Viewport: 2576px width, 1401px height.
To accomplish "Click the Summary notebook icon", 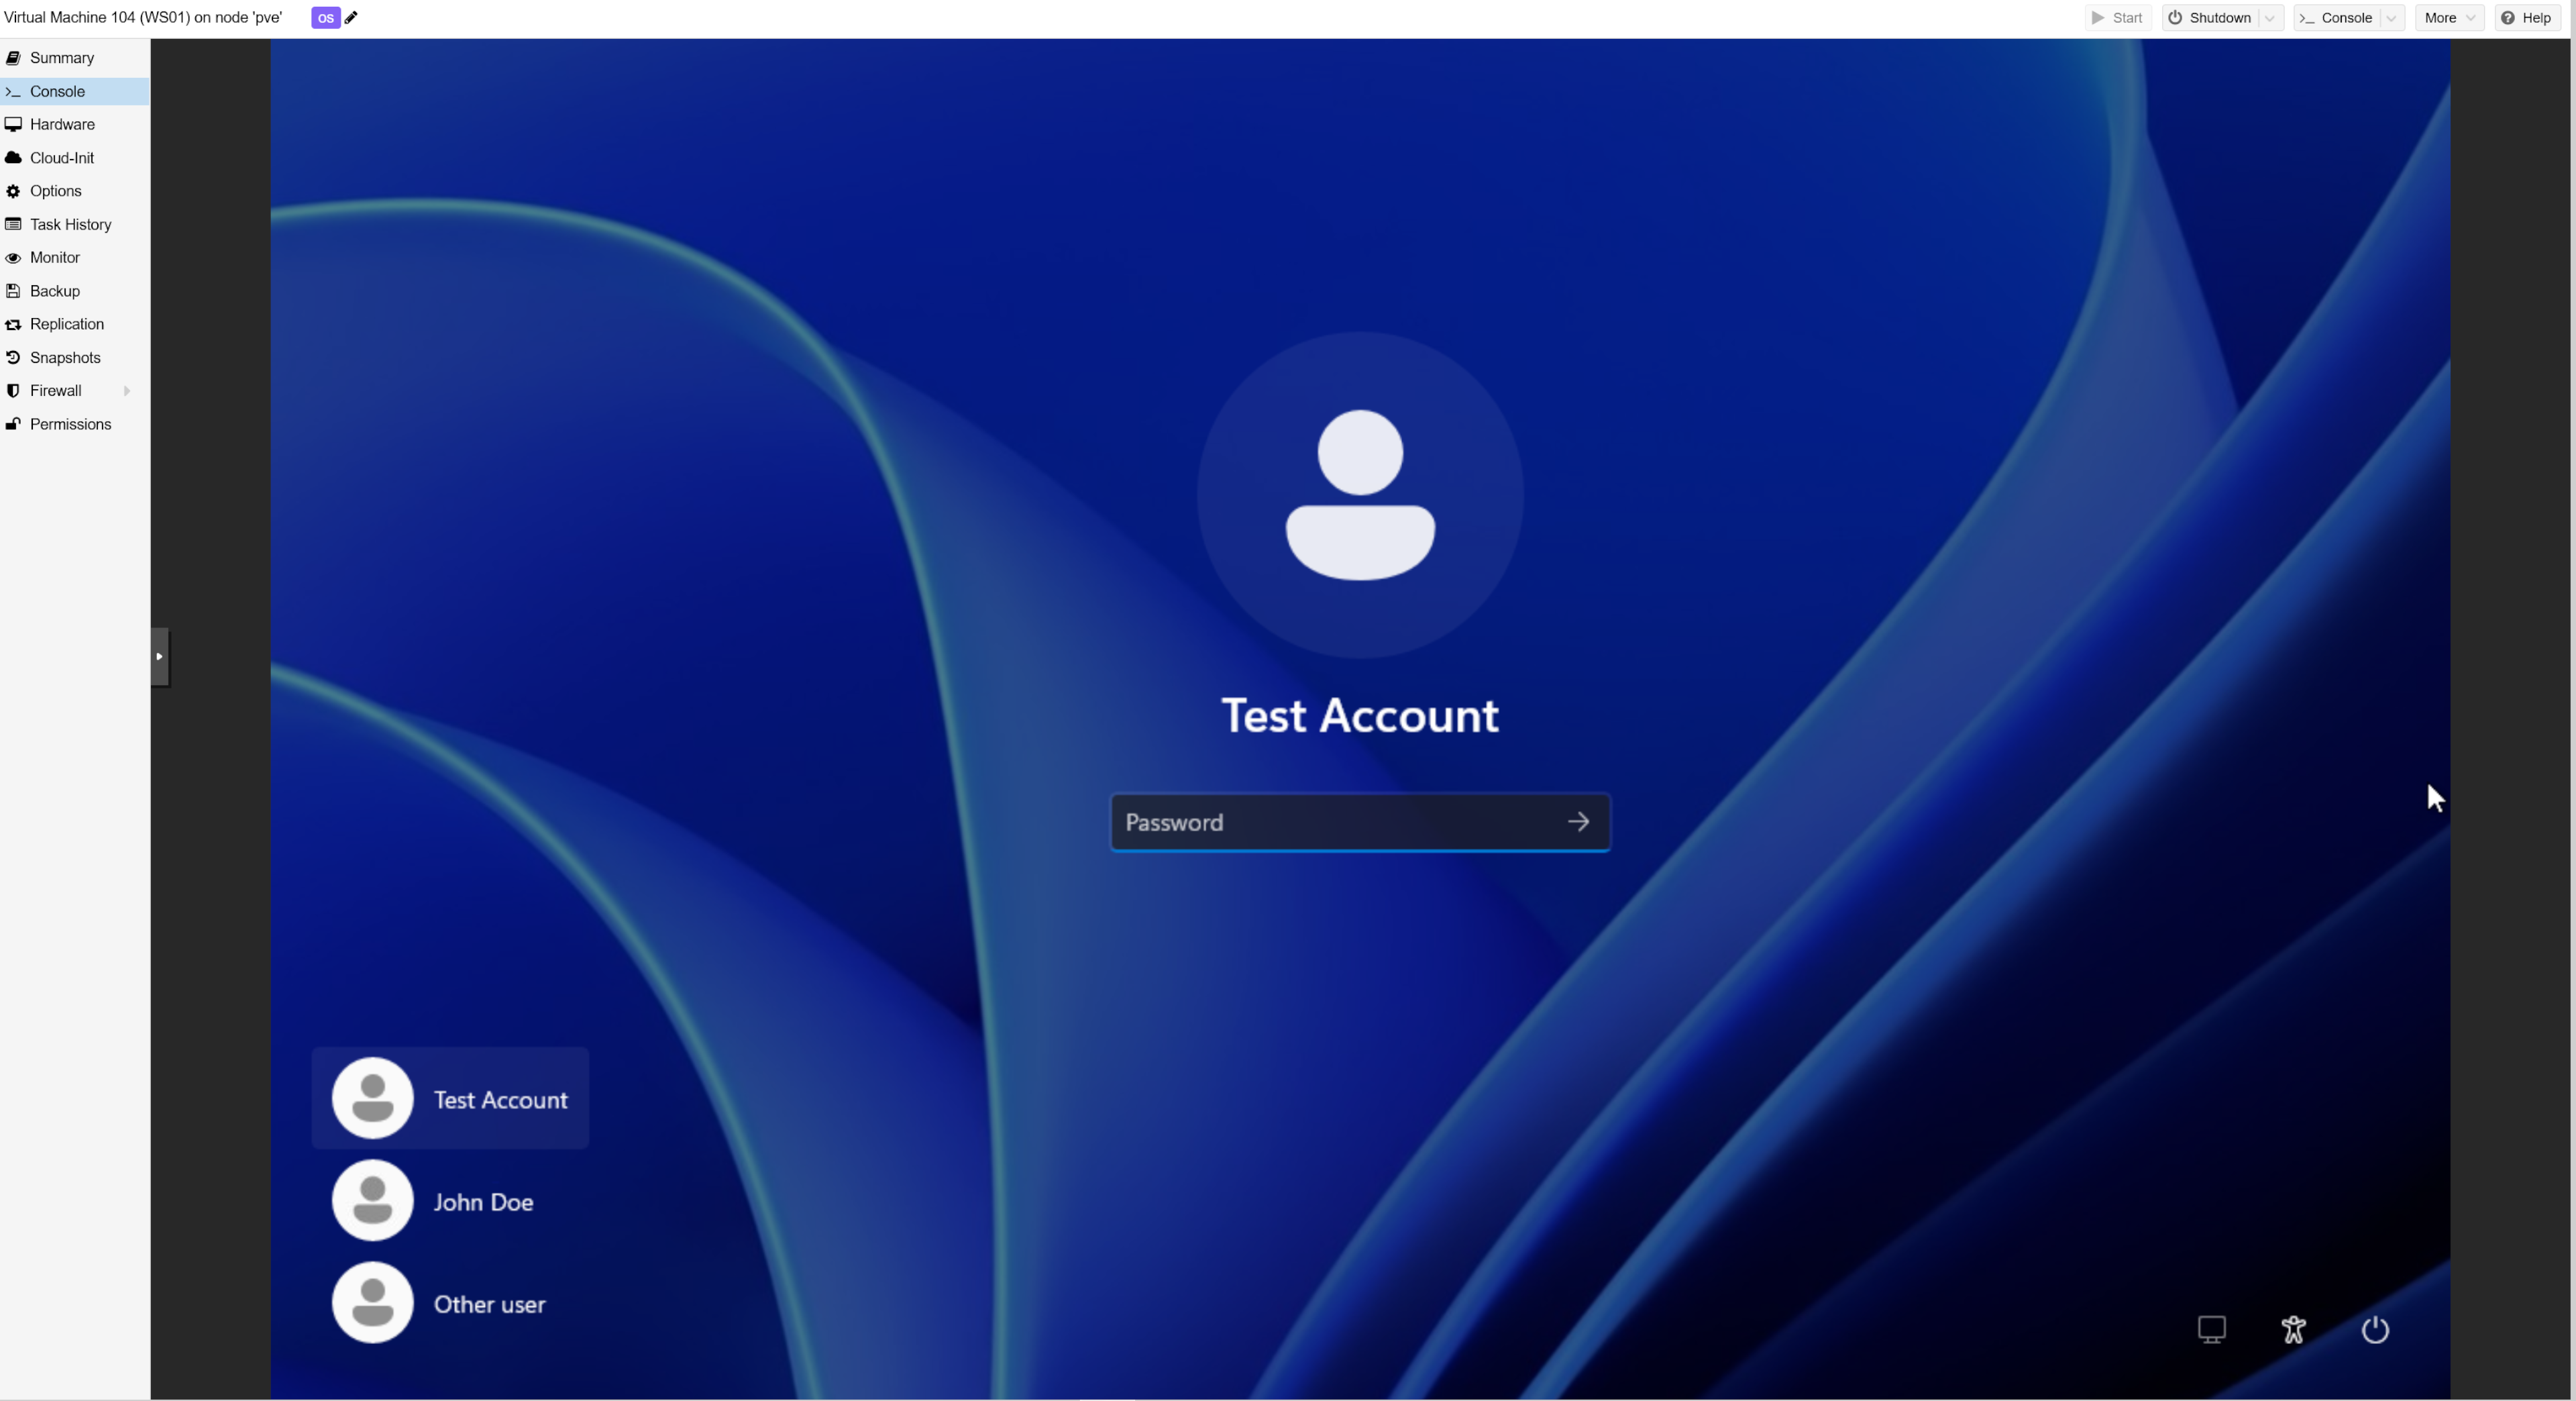I will tap(13, 58).
